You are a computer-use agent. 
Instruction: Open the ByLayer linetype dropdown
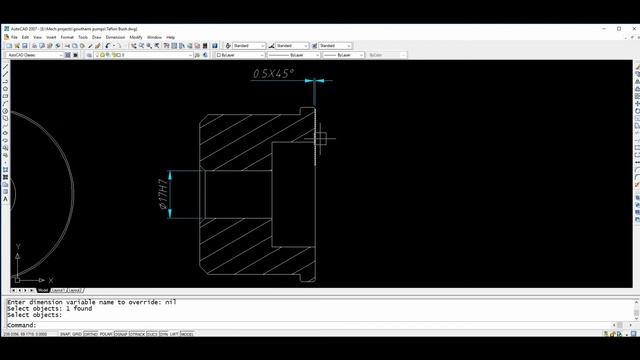(x=294, y=55)
